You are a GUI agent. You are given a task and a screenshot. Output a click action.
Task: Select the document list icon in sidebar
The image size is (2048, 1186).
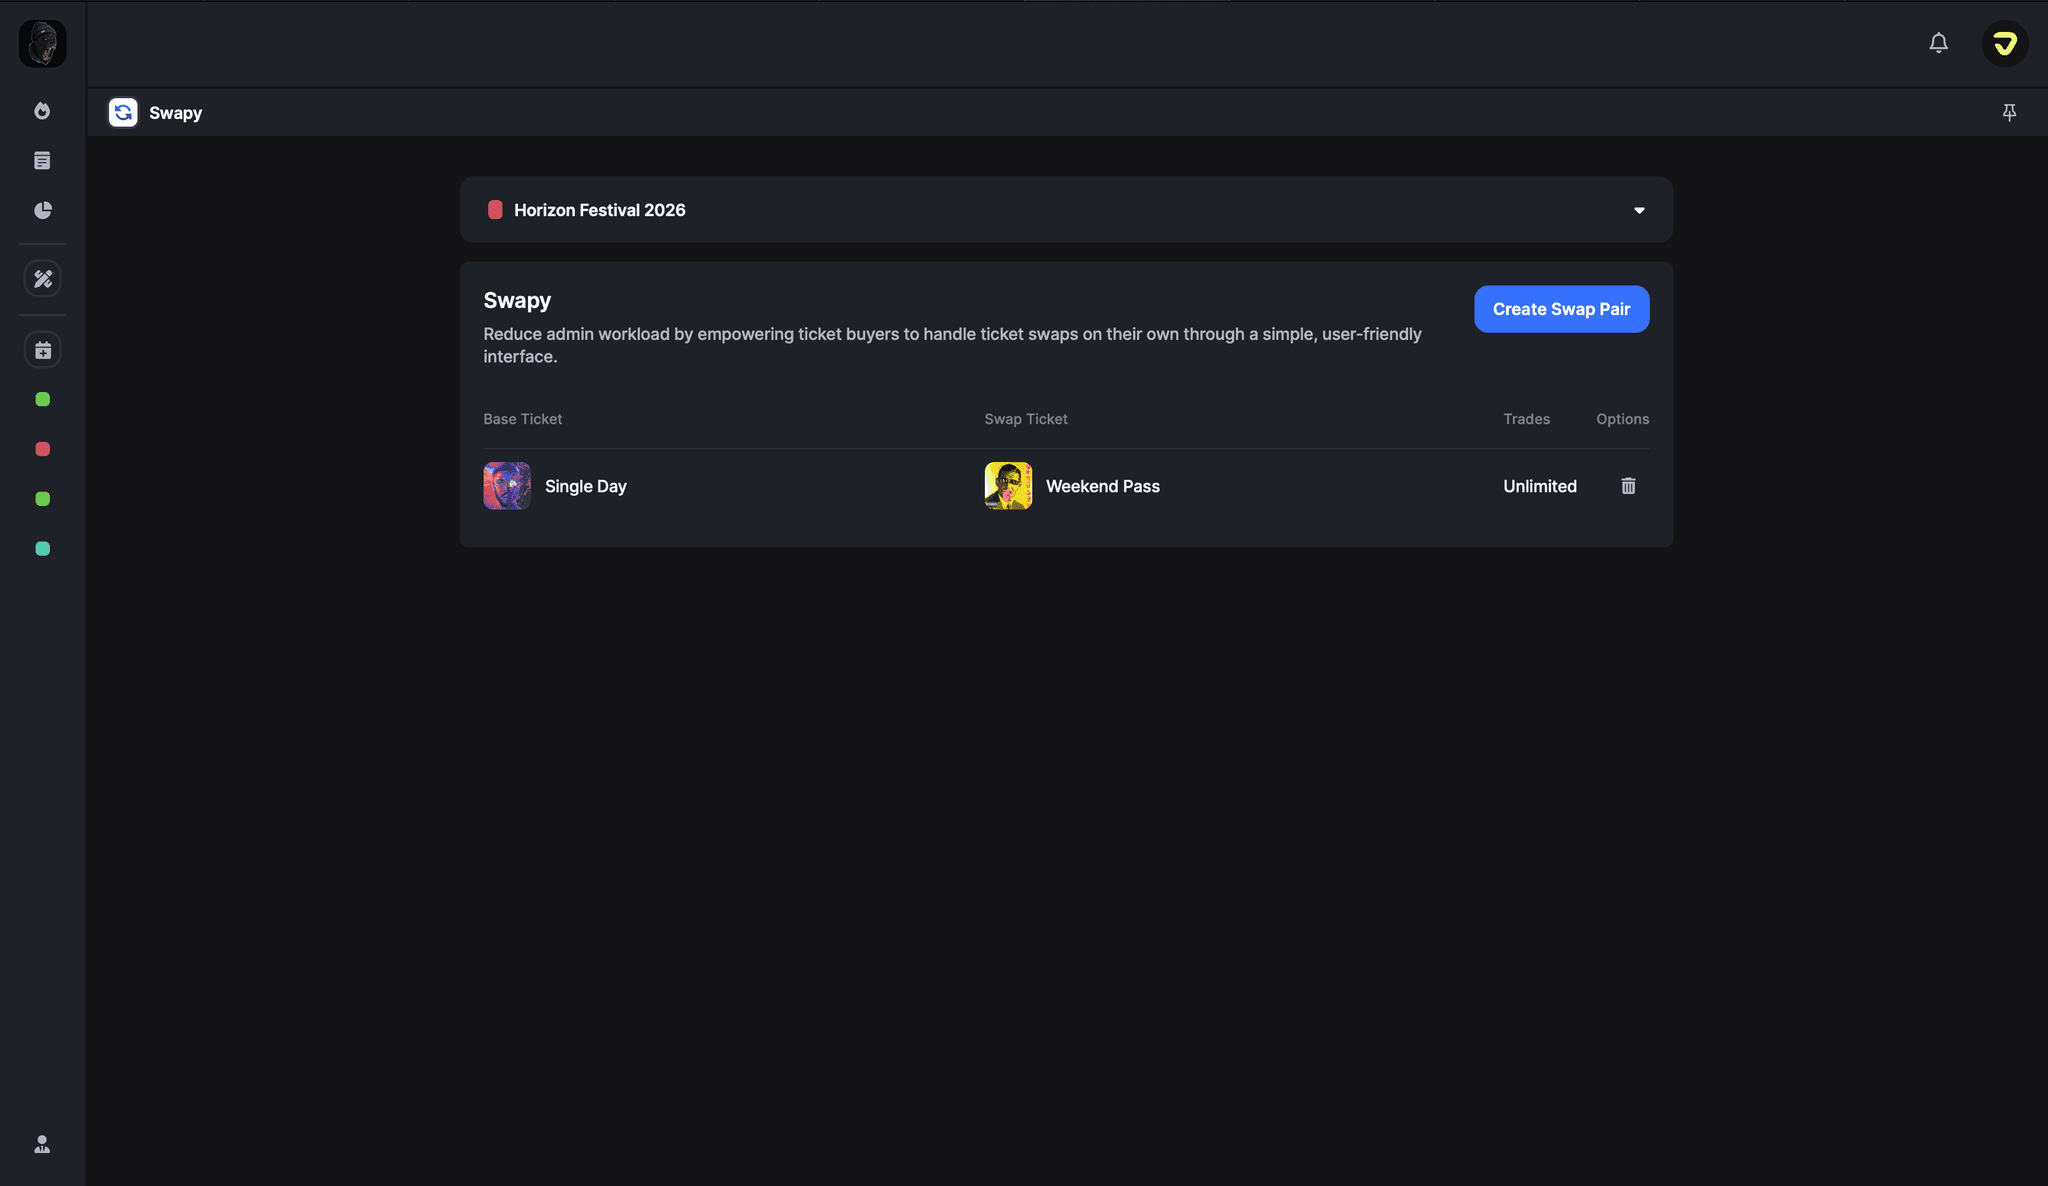tap(42, 160)
